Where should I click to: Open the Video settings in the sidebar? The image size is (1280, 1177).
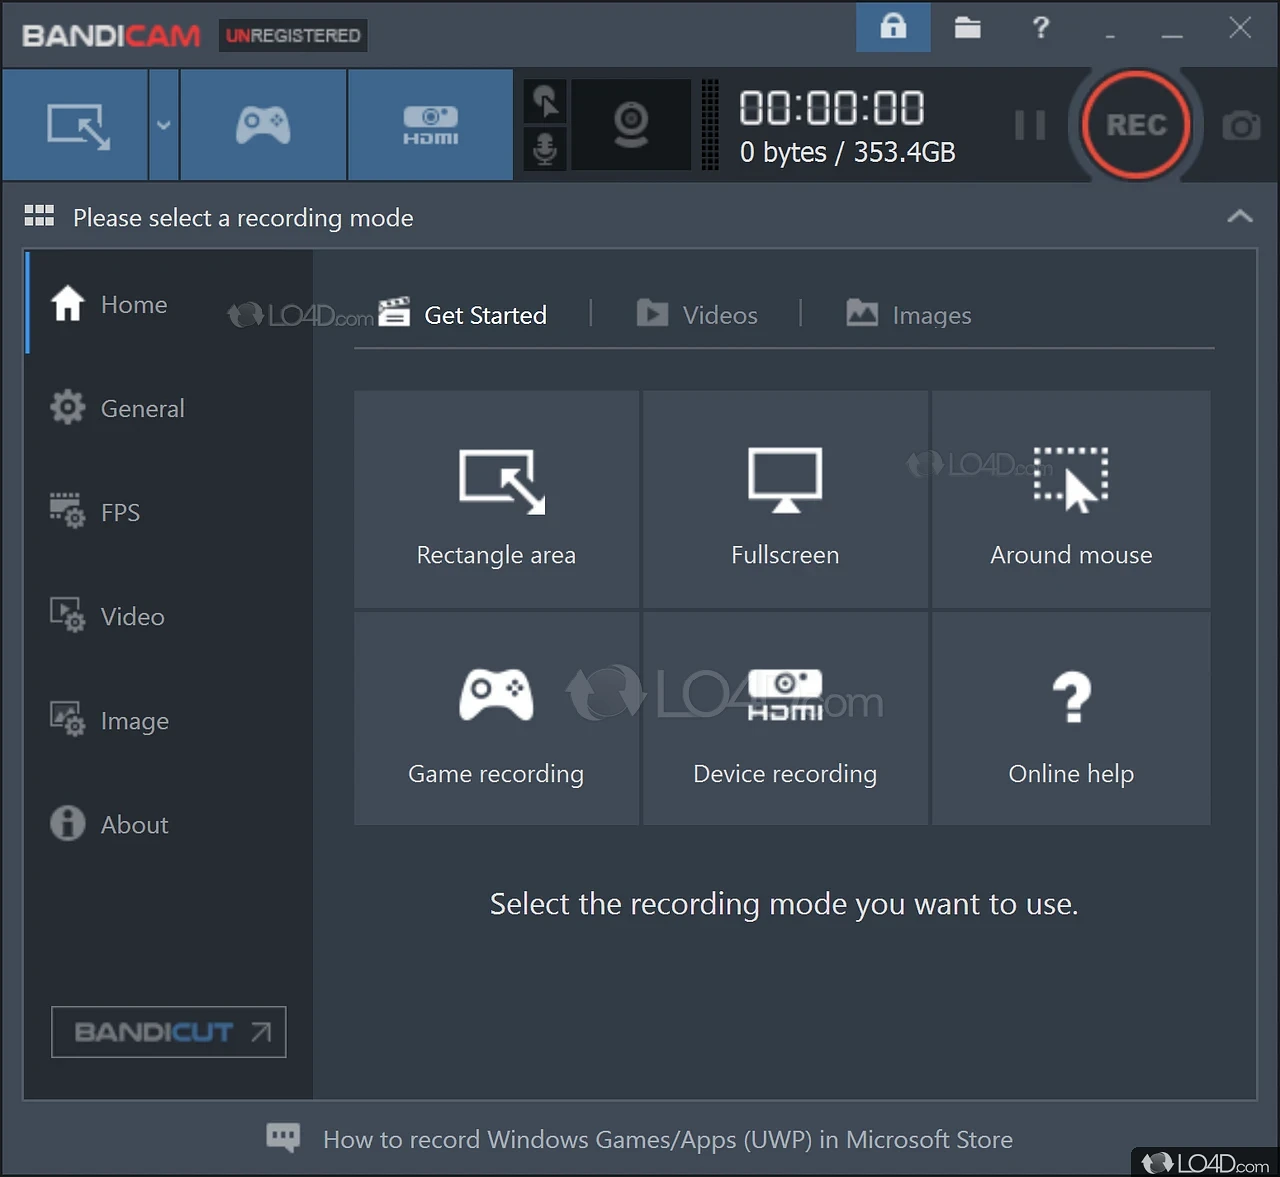coord(130,616)
